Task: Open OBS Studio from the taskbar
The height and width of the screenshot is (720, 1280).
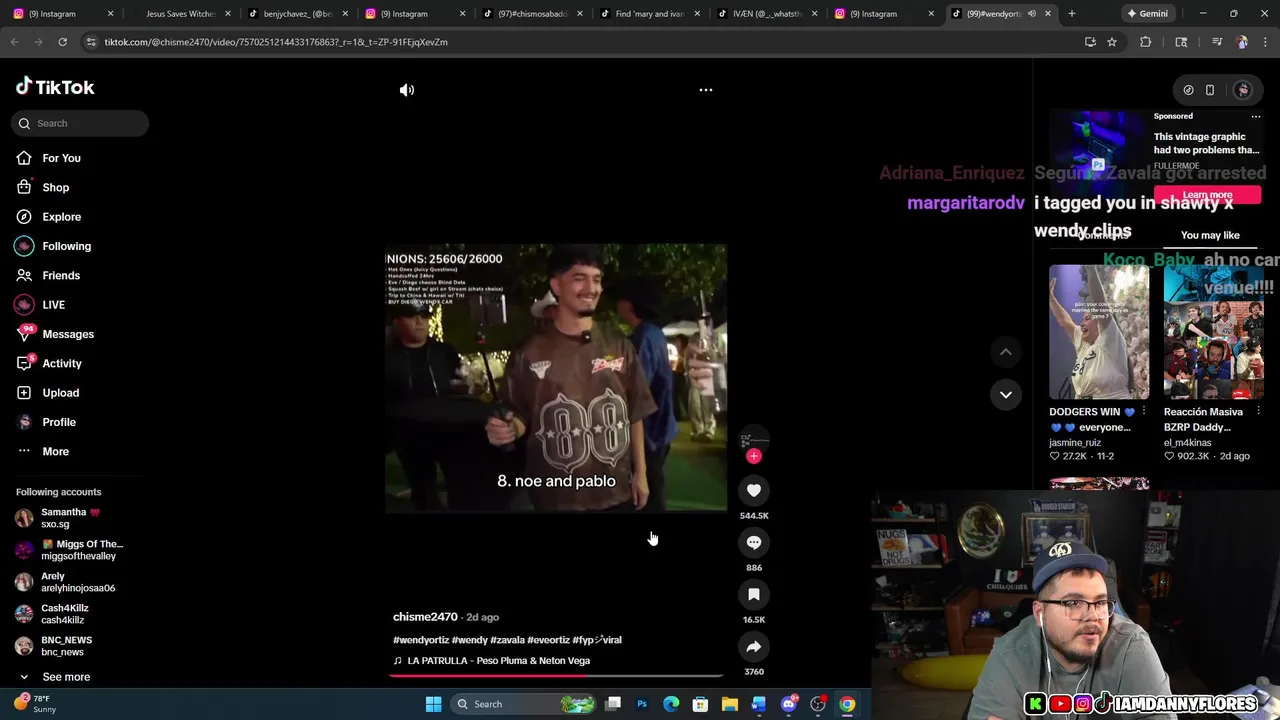Action: pyautogui.click(x=818, y=704)
